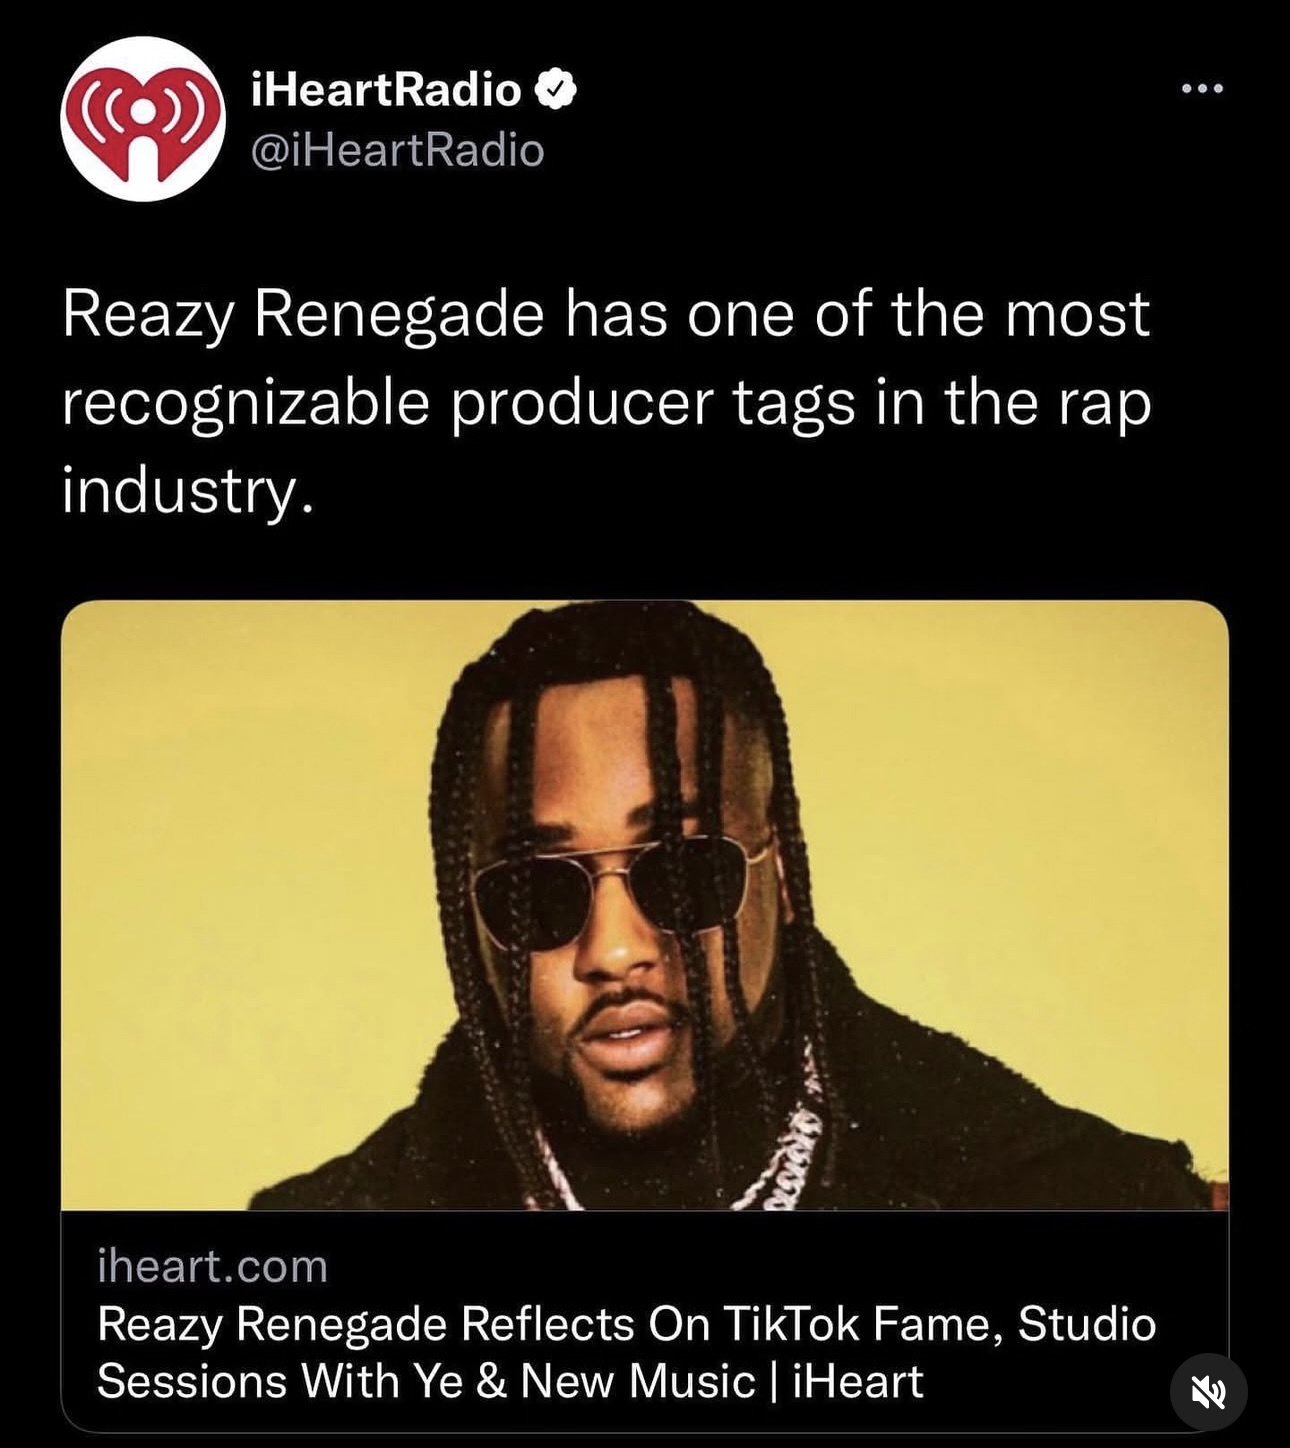This screenshot has height=1448, width=1290.
Task: Click yellow background left of the man
Action: (240, 900)
